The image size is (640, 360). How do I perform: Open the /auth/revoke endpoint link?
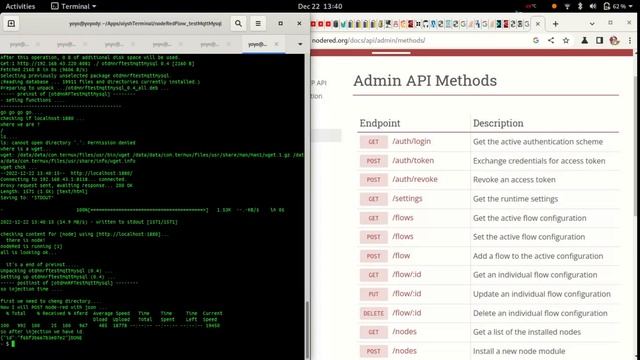415,179
